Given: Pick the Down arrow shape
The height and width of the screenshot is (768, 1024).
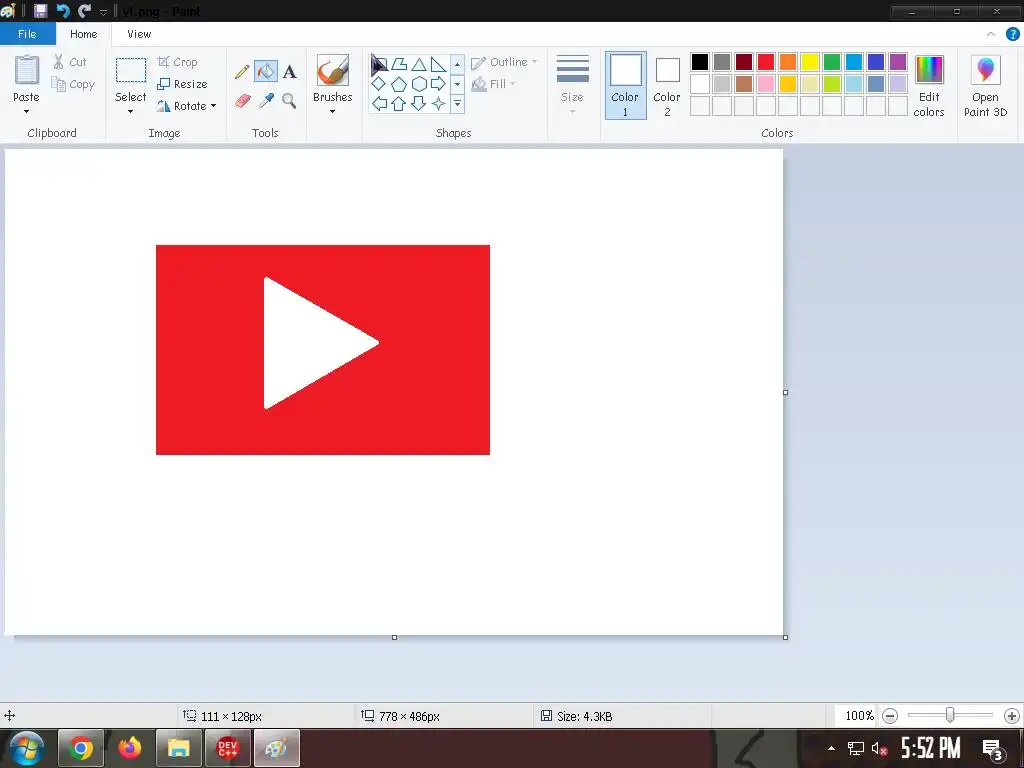Looking at the screenshot, I should (419, 103).
